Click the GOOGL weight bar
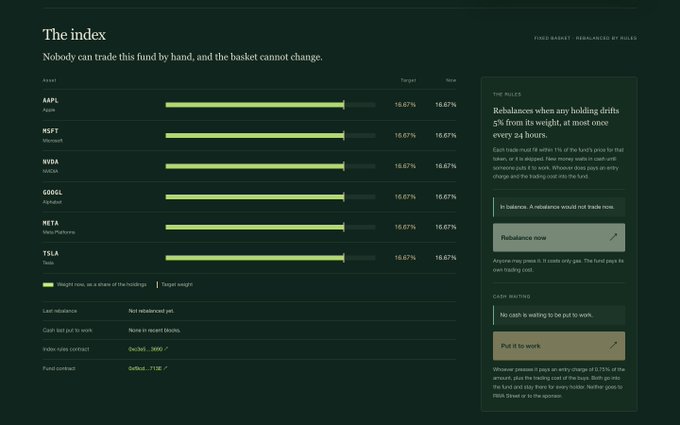 tap(270, 197)
